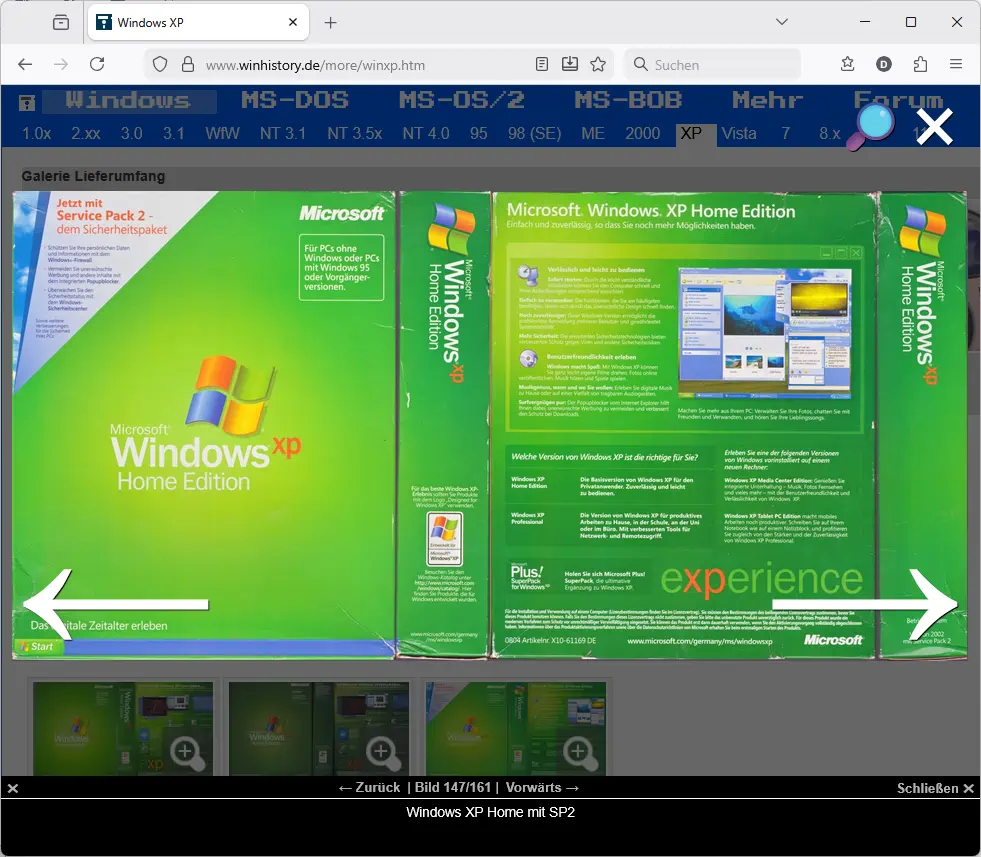Image resolution: width=981 pixels, height=857 pixels.
Task: Go to previous image with left arrow
Action: [x=115, y=603]
